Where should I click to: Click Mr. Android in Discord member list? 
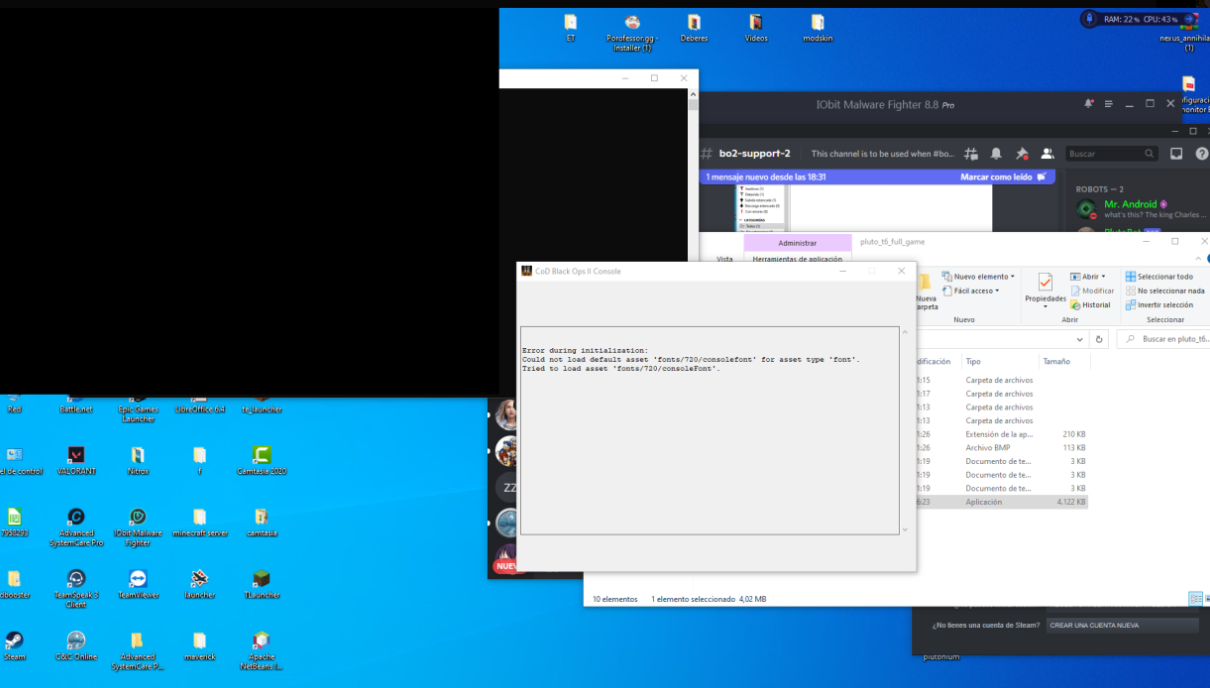[1130, 204]
